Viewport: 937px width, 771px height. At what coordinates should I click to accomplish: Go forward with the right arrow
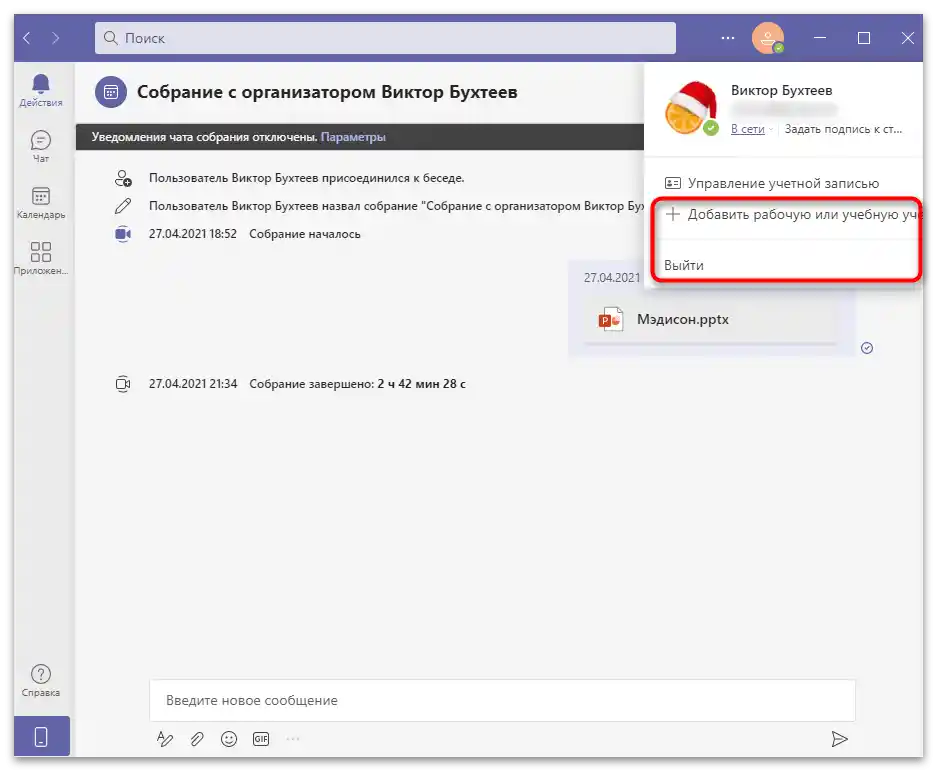point(56,38)
